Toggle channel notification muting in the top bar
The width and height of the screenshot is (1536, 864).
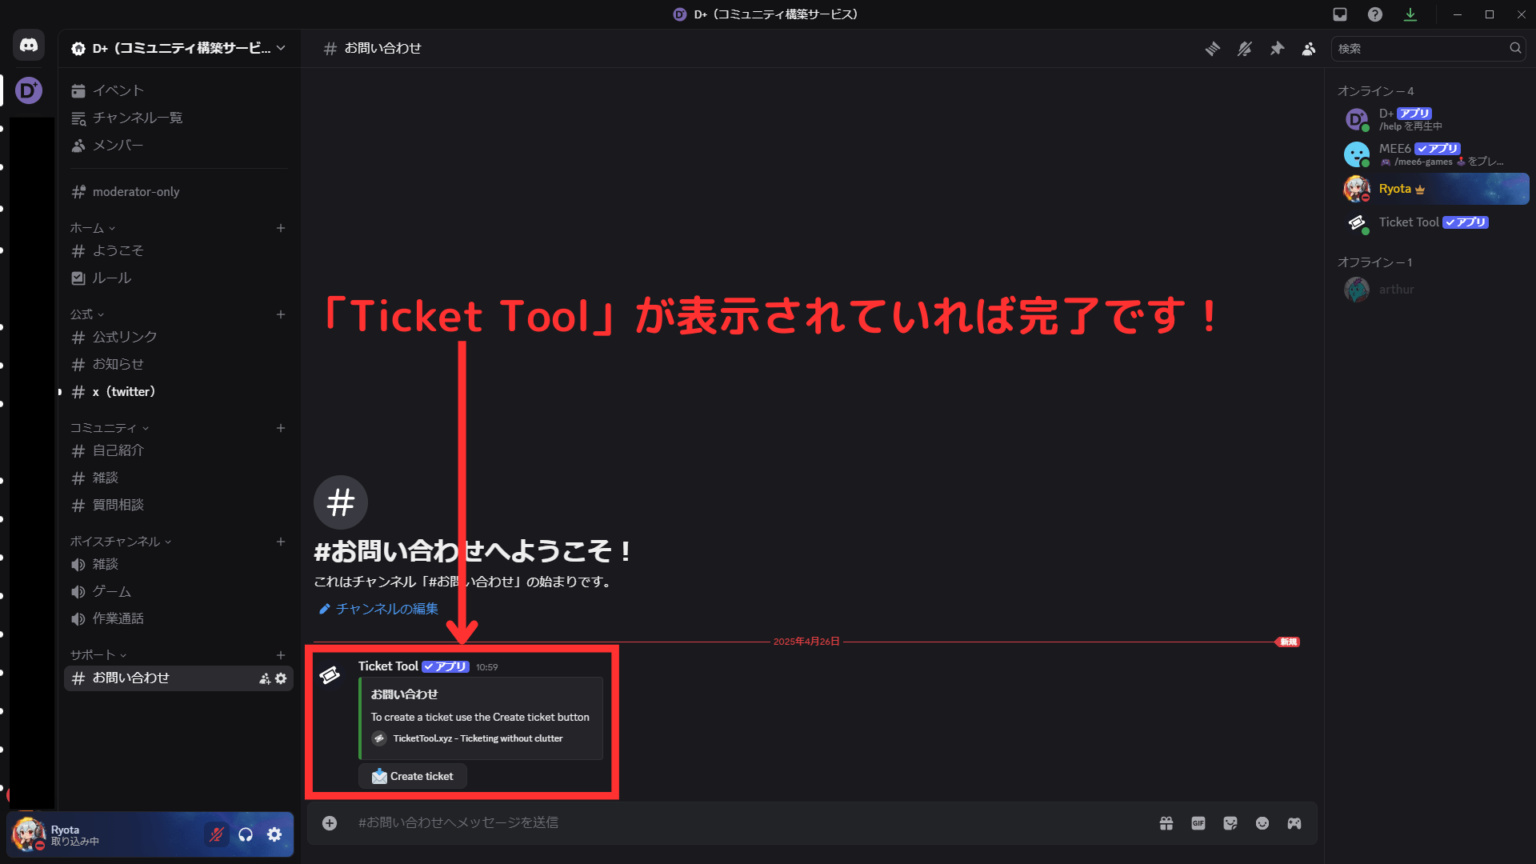[x=1244, y=48]
